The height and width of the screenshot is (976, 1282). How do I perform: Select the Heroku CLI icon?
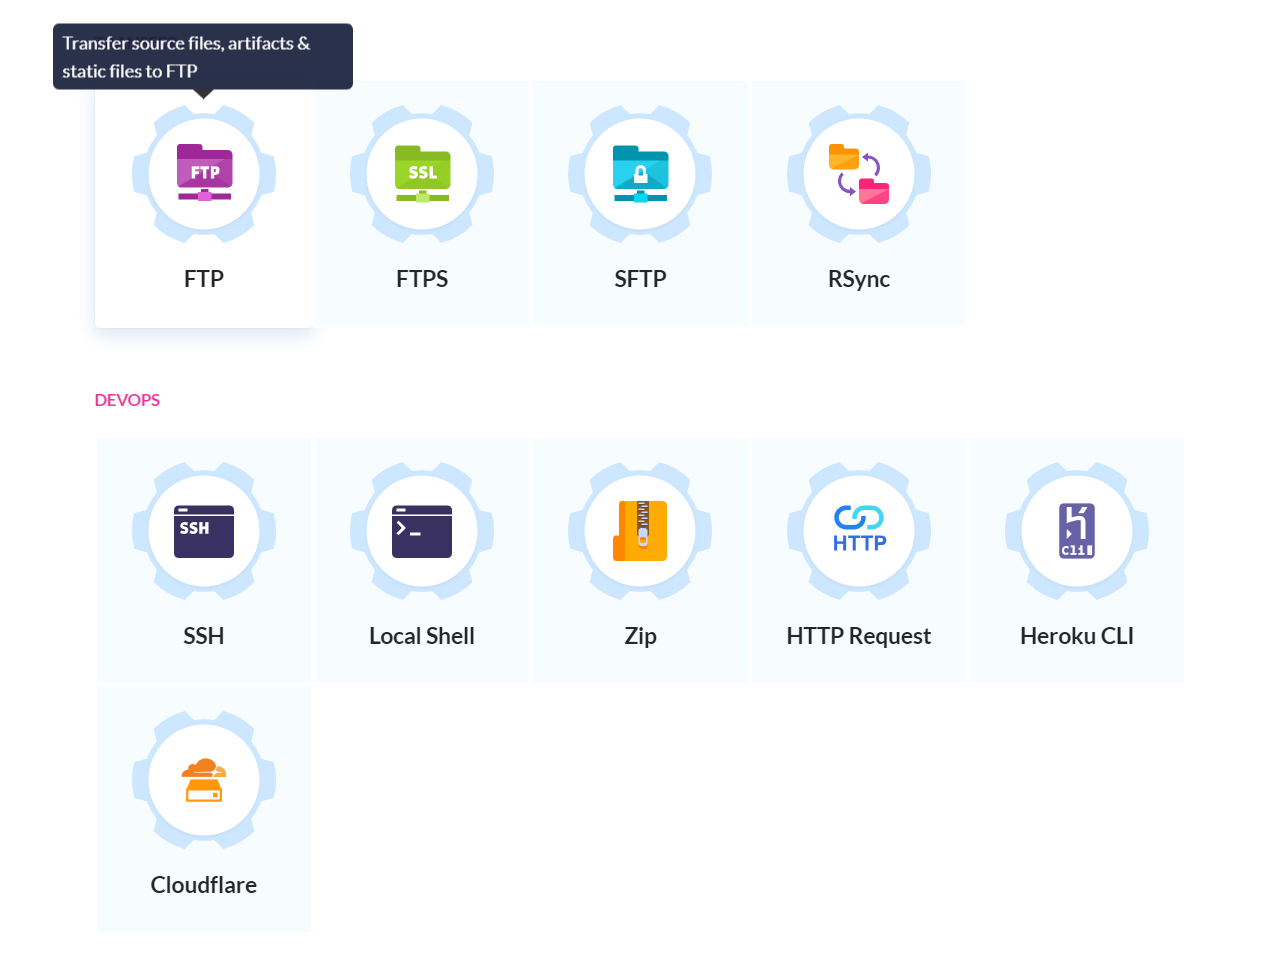pos(1077,531)
